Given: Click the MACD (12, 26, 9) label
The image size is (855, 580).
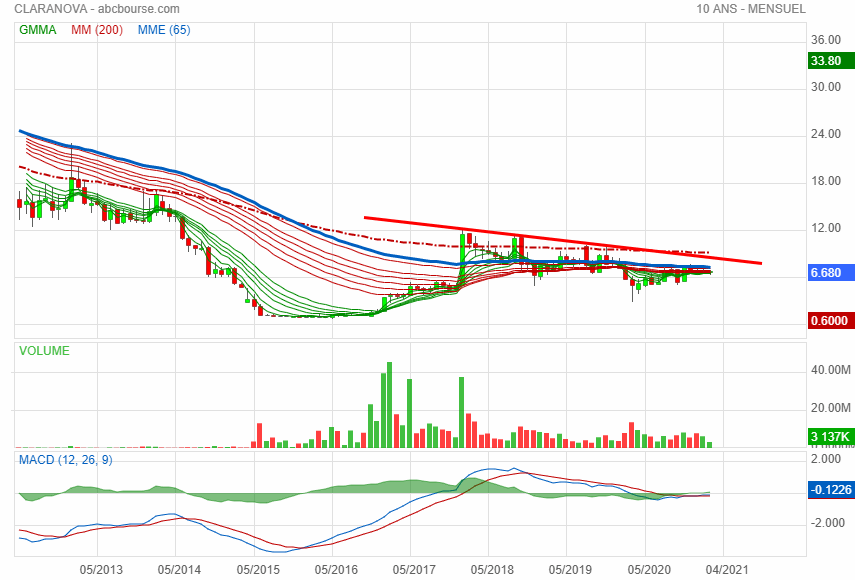Looking at the screenshot, I should (x=65, y=460).
